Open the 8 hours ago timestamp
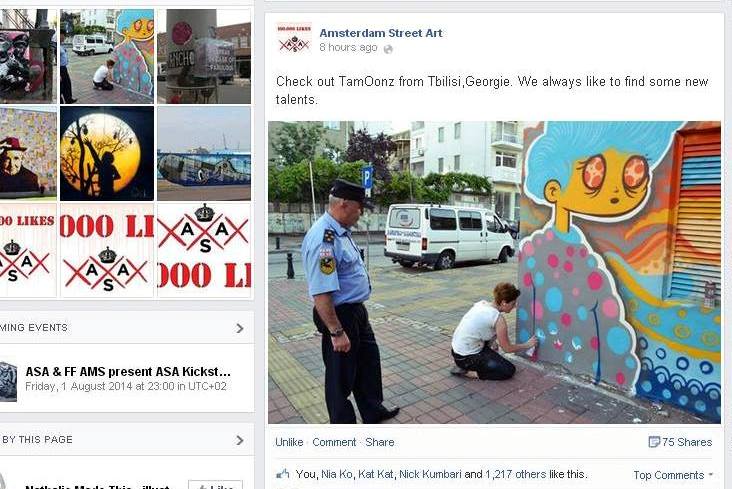This screenshot has height=489, width=732. click(x=348, y=48)
